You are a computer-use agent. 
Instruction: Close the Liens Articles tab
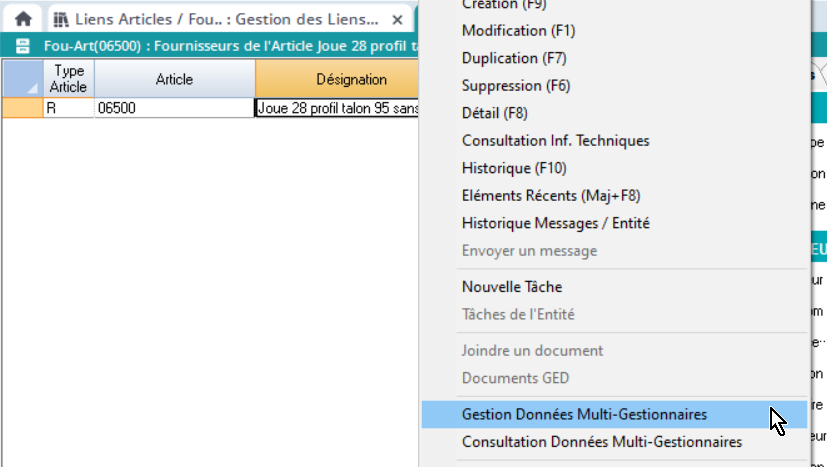[x=397, y=19]
